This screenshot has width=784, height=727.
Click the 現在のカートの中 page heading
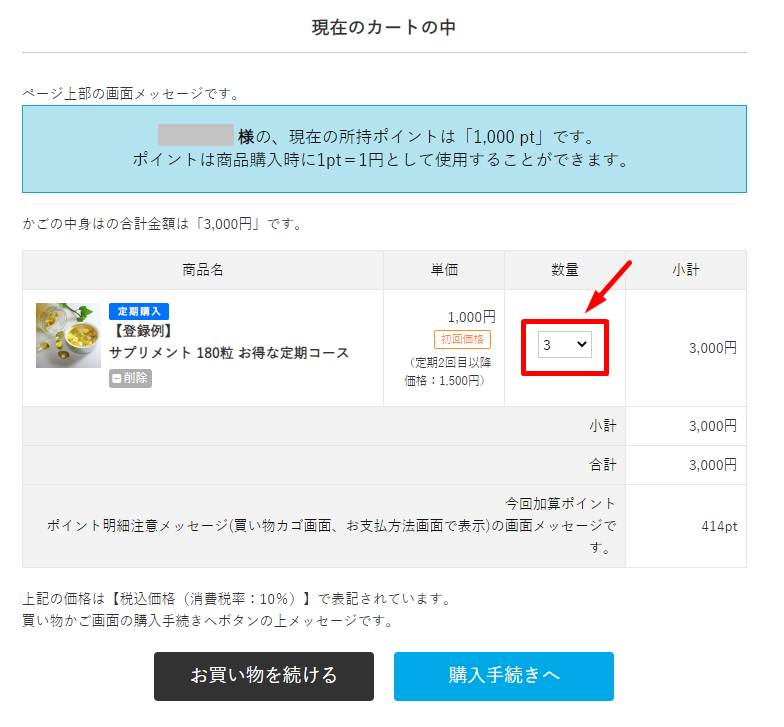(384, 28)
